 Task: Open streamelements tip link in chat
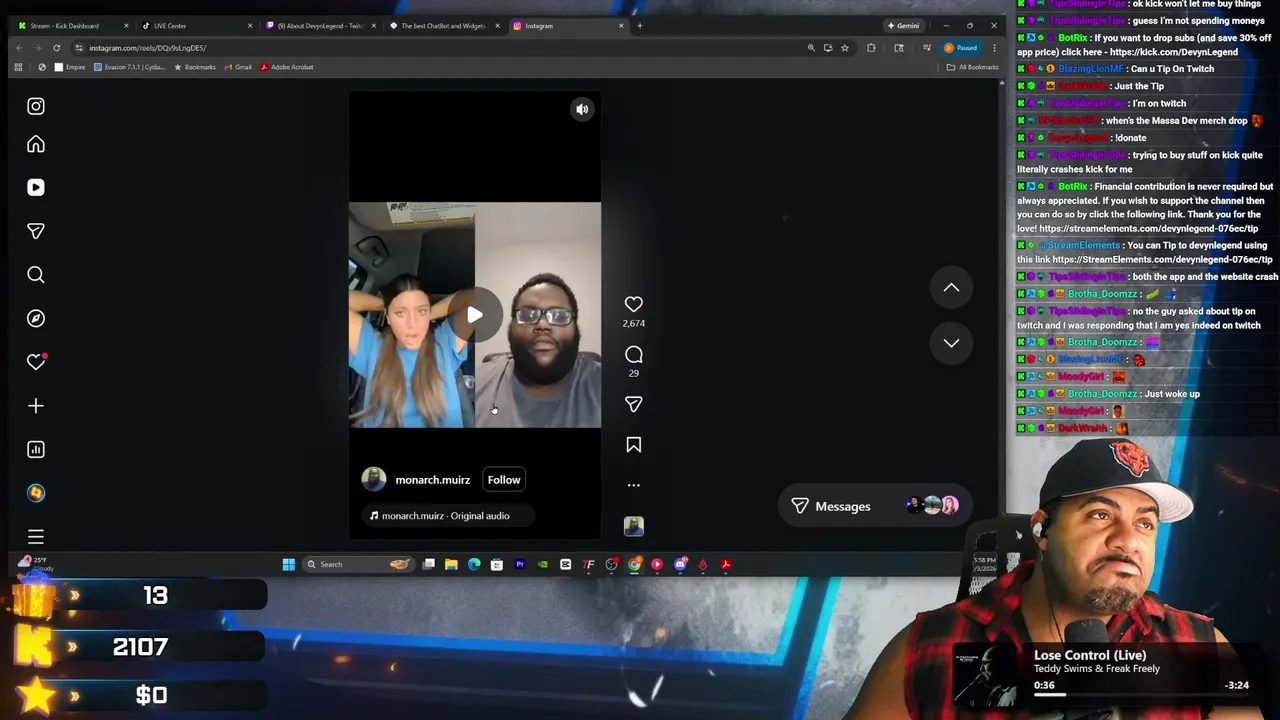click(1149, 229)
